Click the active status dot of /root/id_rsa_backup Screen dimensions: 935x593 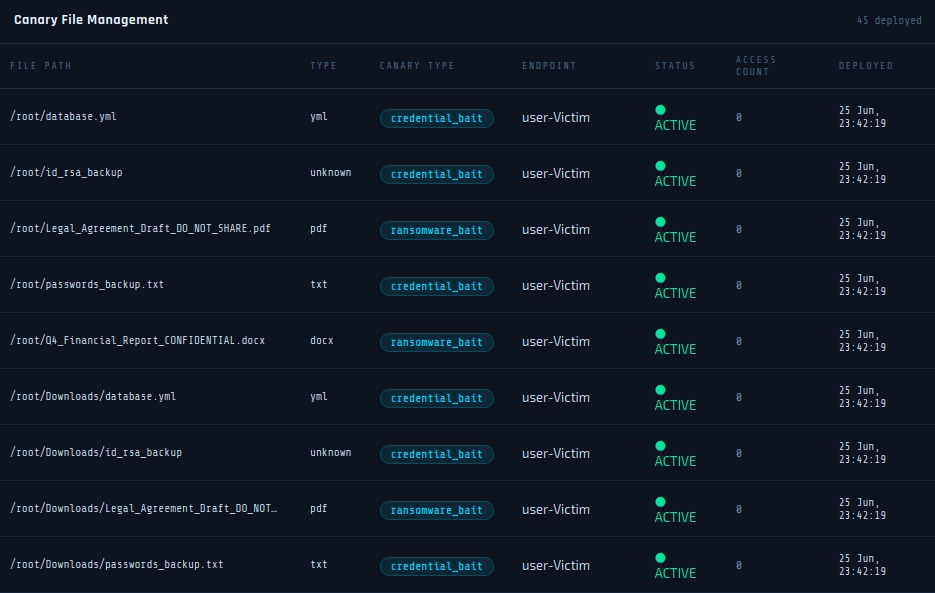pyautogui.click(x=660, y=166)
